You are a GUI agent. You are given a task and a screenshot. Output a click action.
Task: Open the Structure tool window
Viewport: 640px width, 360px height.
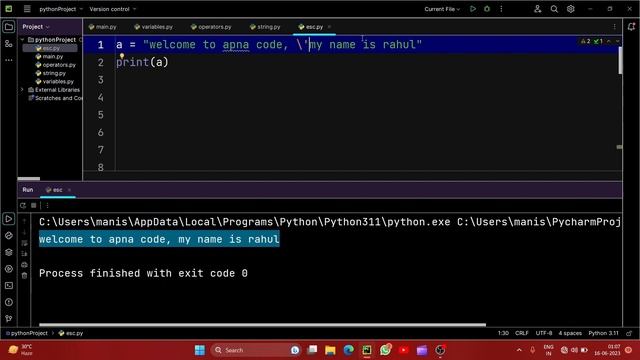click(x=9, y=44)
